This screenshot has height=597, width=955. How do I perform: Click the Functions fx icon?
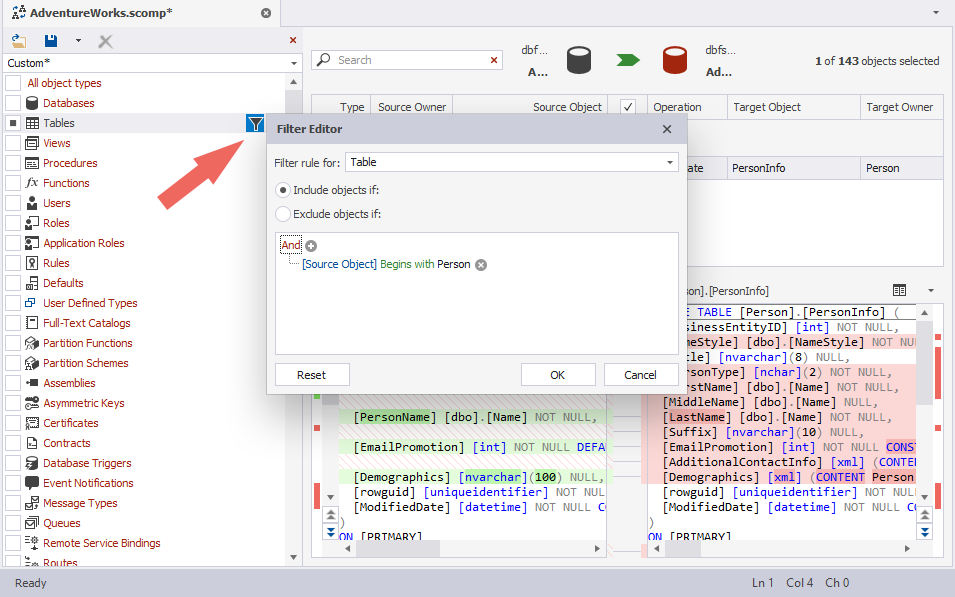32,183
